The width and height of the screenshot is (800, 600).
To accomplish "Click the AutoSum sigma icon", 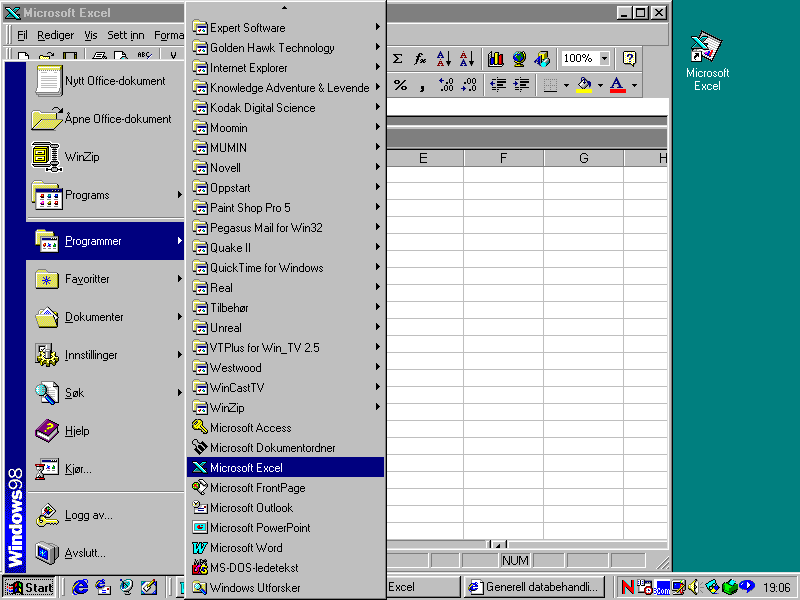I will [x=398, y=59].
